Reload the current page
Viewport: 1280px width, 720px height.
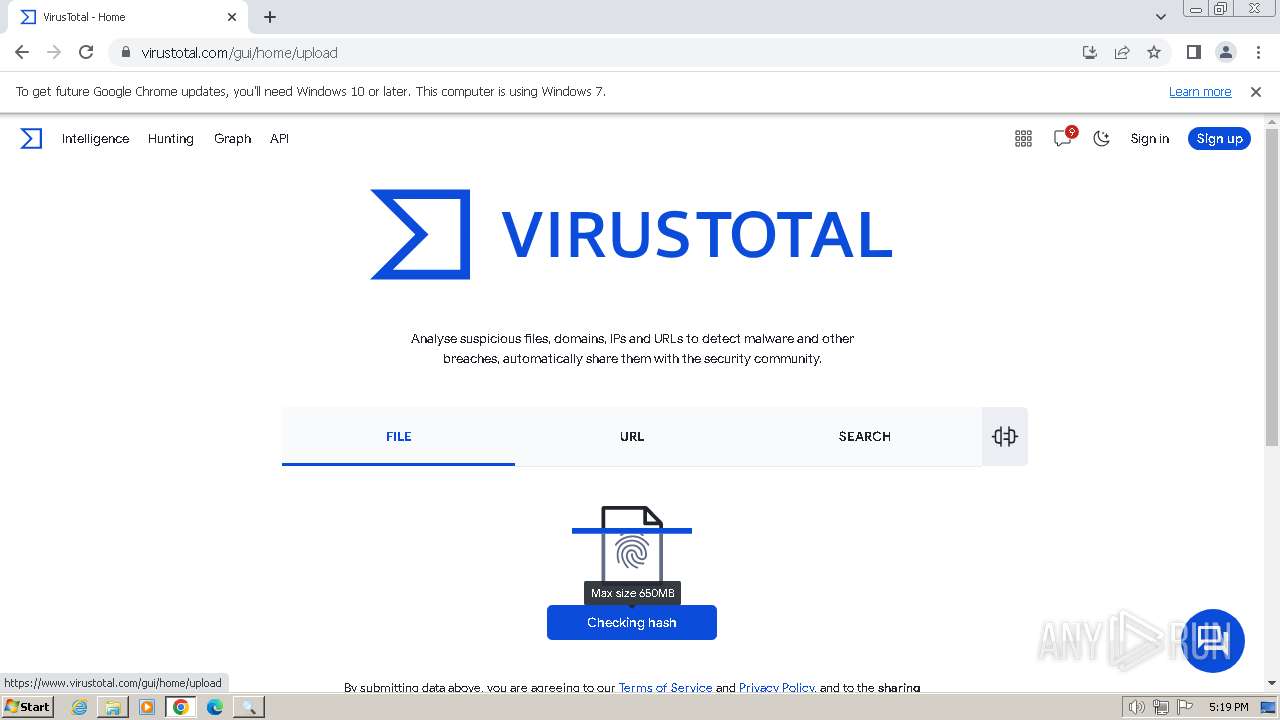86,52
